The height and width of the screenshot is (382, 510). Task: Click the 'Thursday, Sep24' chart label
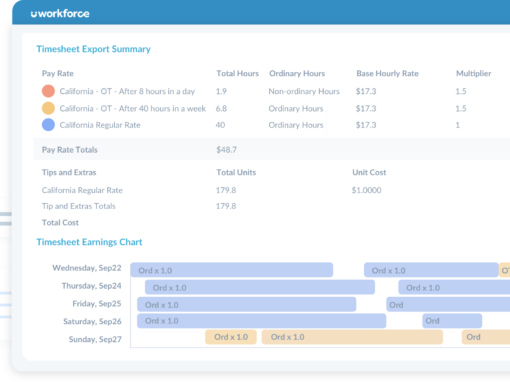point(92,286)
